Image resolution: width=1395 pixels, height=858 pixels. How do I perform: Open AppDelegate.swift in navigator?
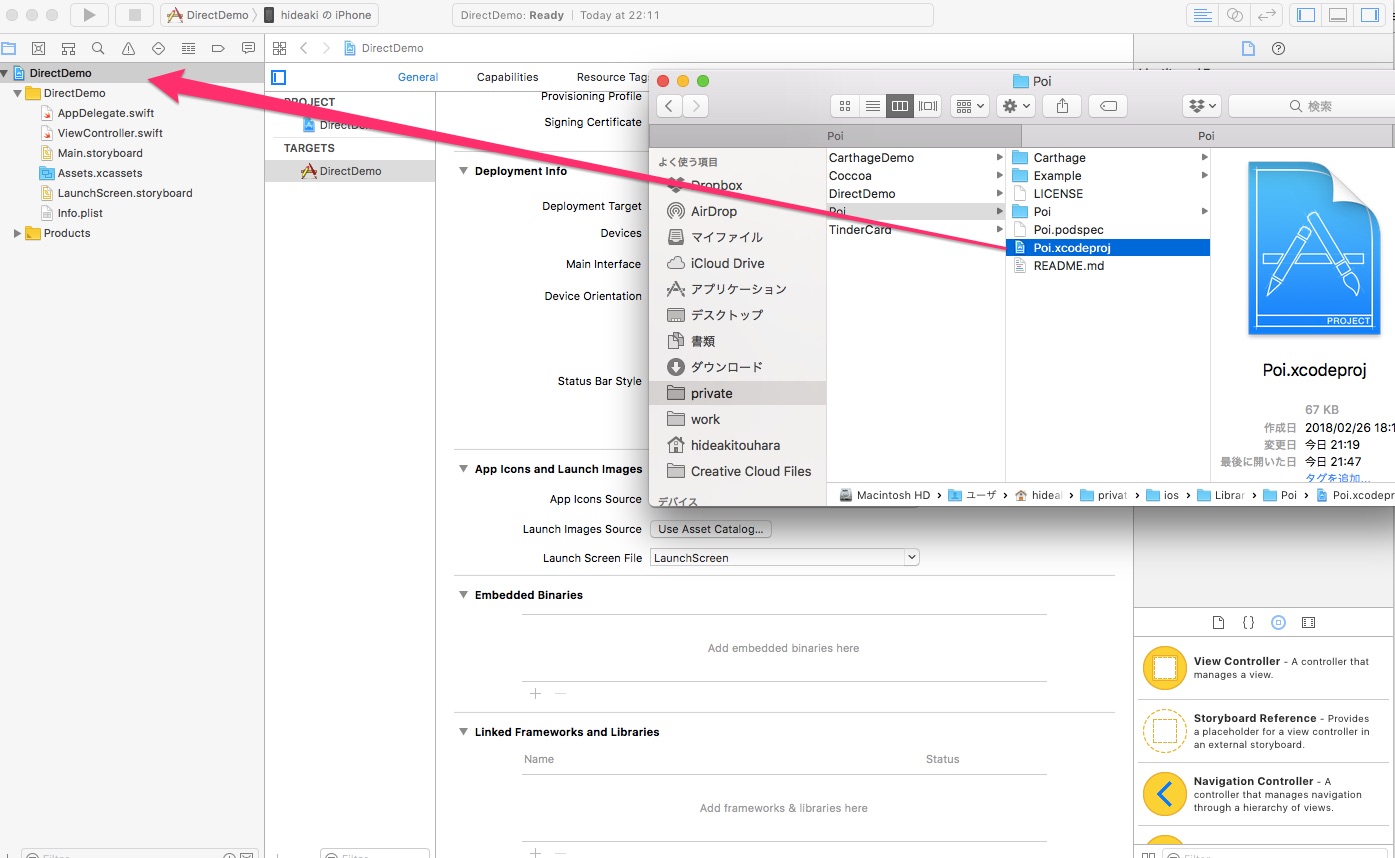click(x=106, y=113)
